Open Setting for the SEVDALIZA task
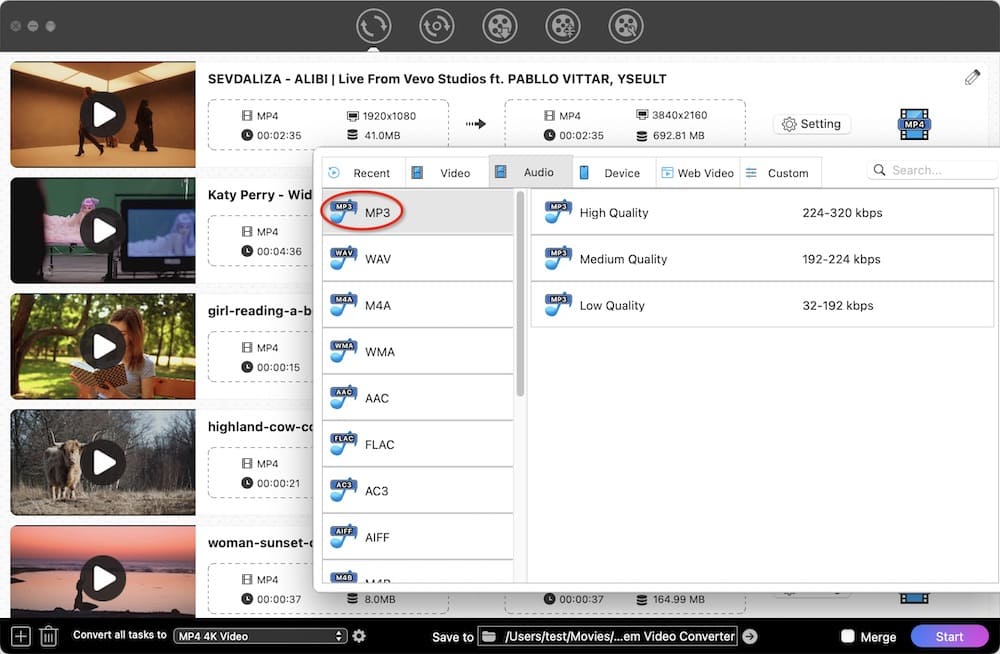This screenshot has width=1000, height=654. (x=812, y=124)
